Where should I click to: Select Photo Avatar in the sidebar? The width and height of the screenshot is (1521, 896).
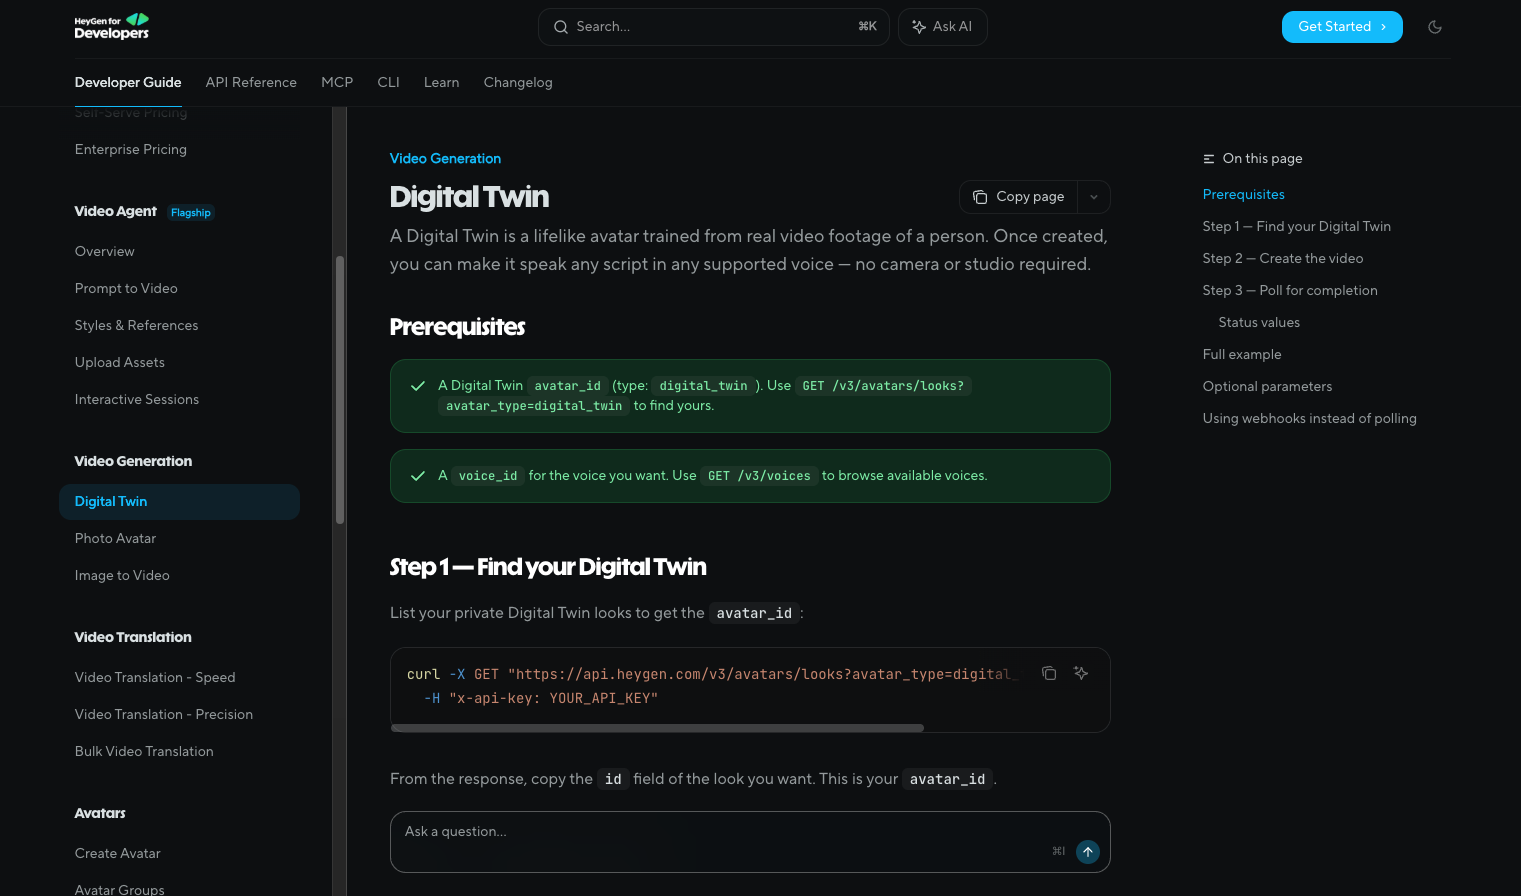[115, 538]
